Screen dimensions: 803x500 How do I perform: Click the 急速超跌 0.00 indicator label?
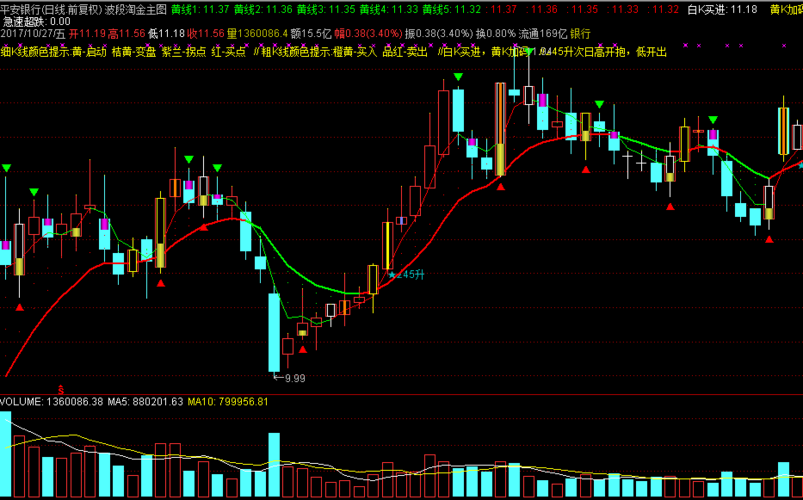(x=36, y=21)
